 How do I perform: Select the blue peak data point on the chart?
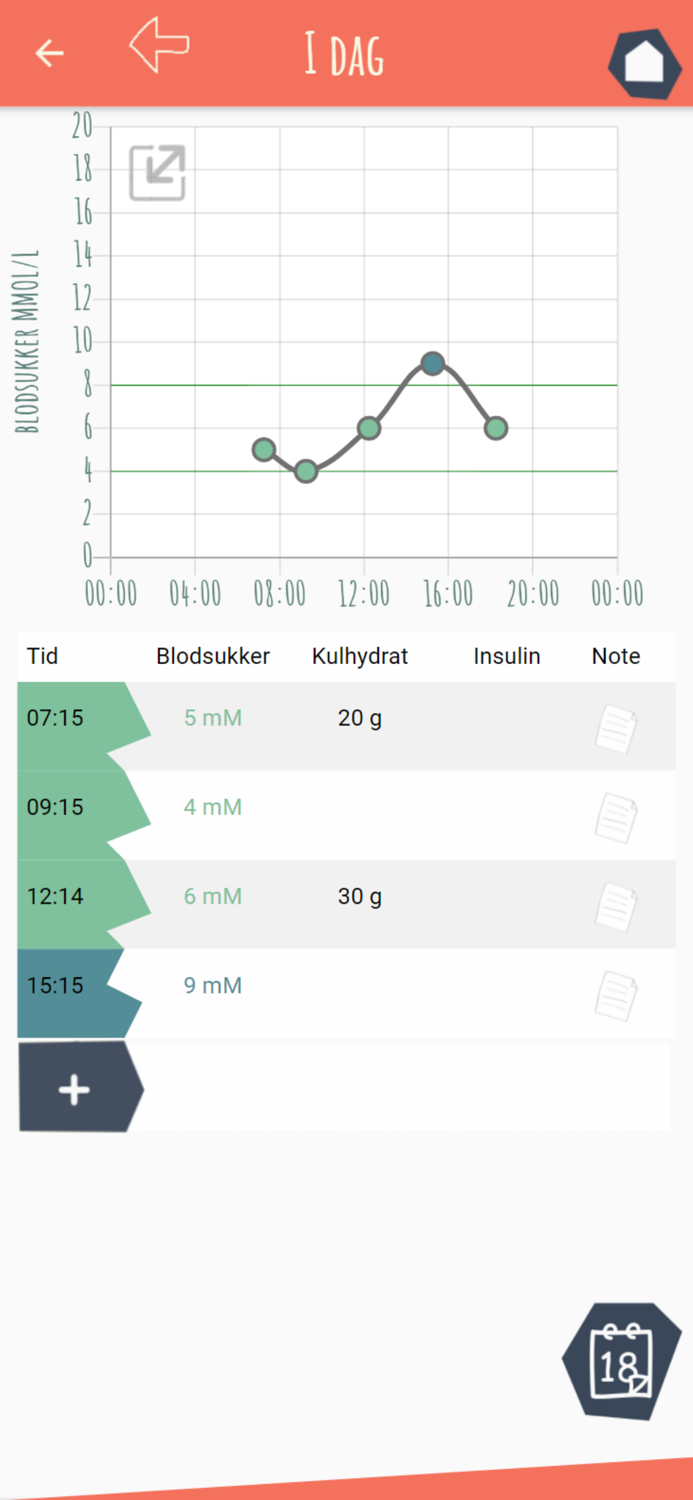point(431,363)
